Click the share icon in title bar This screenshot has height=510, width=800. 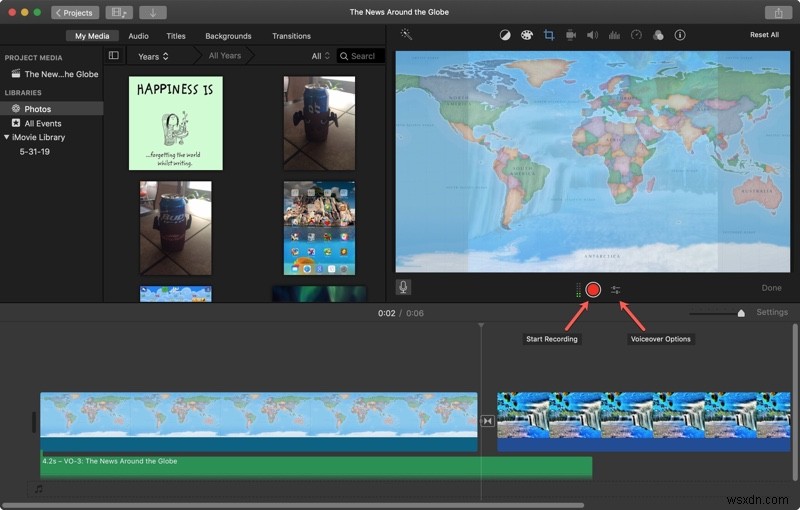(777, 12)
